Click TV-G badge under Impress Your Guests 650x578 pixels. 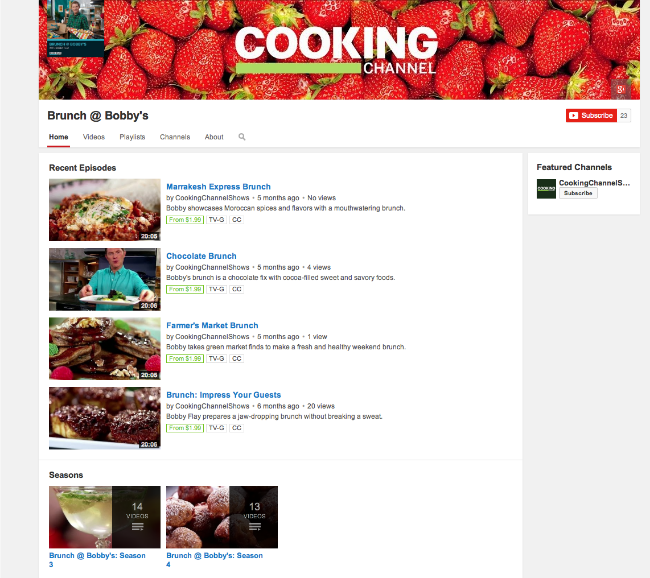(216, 428)
